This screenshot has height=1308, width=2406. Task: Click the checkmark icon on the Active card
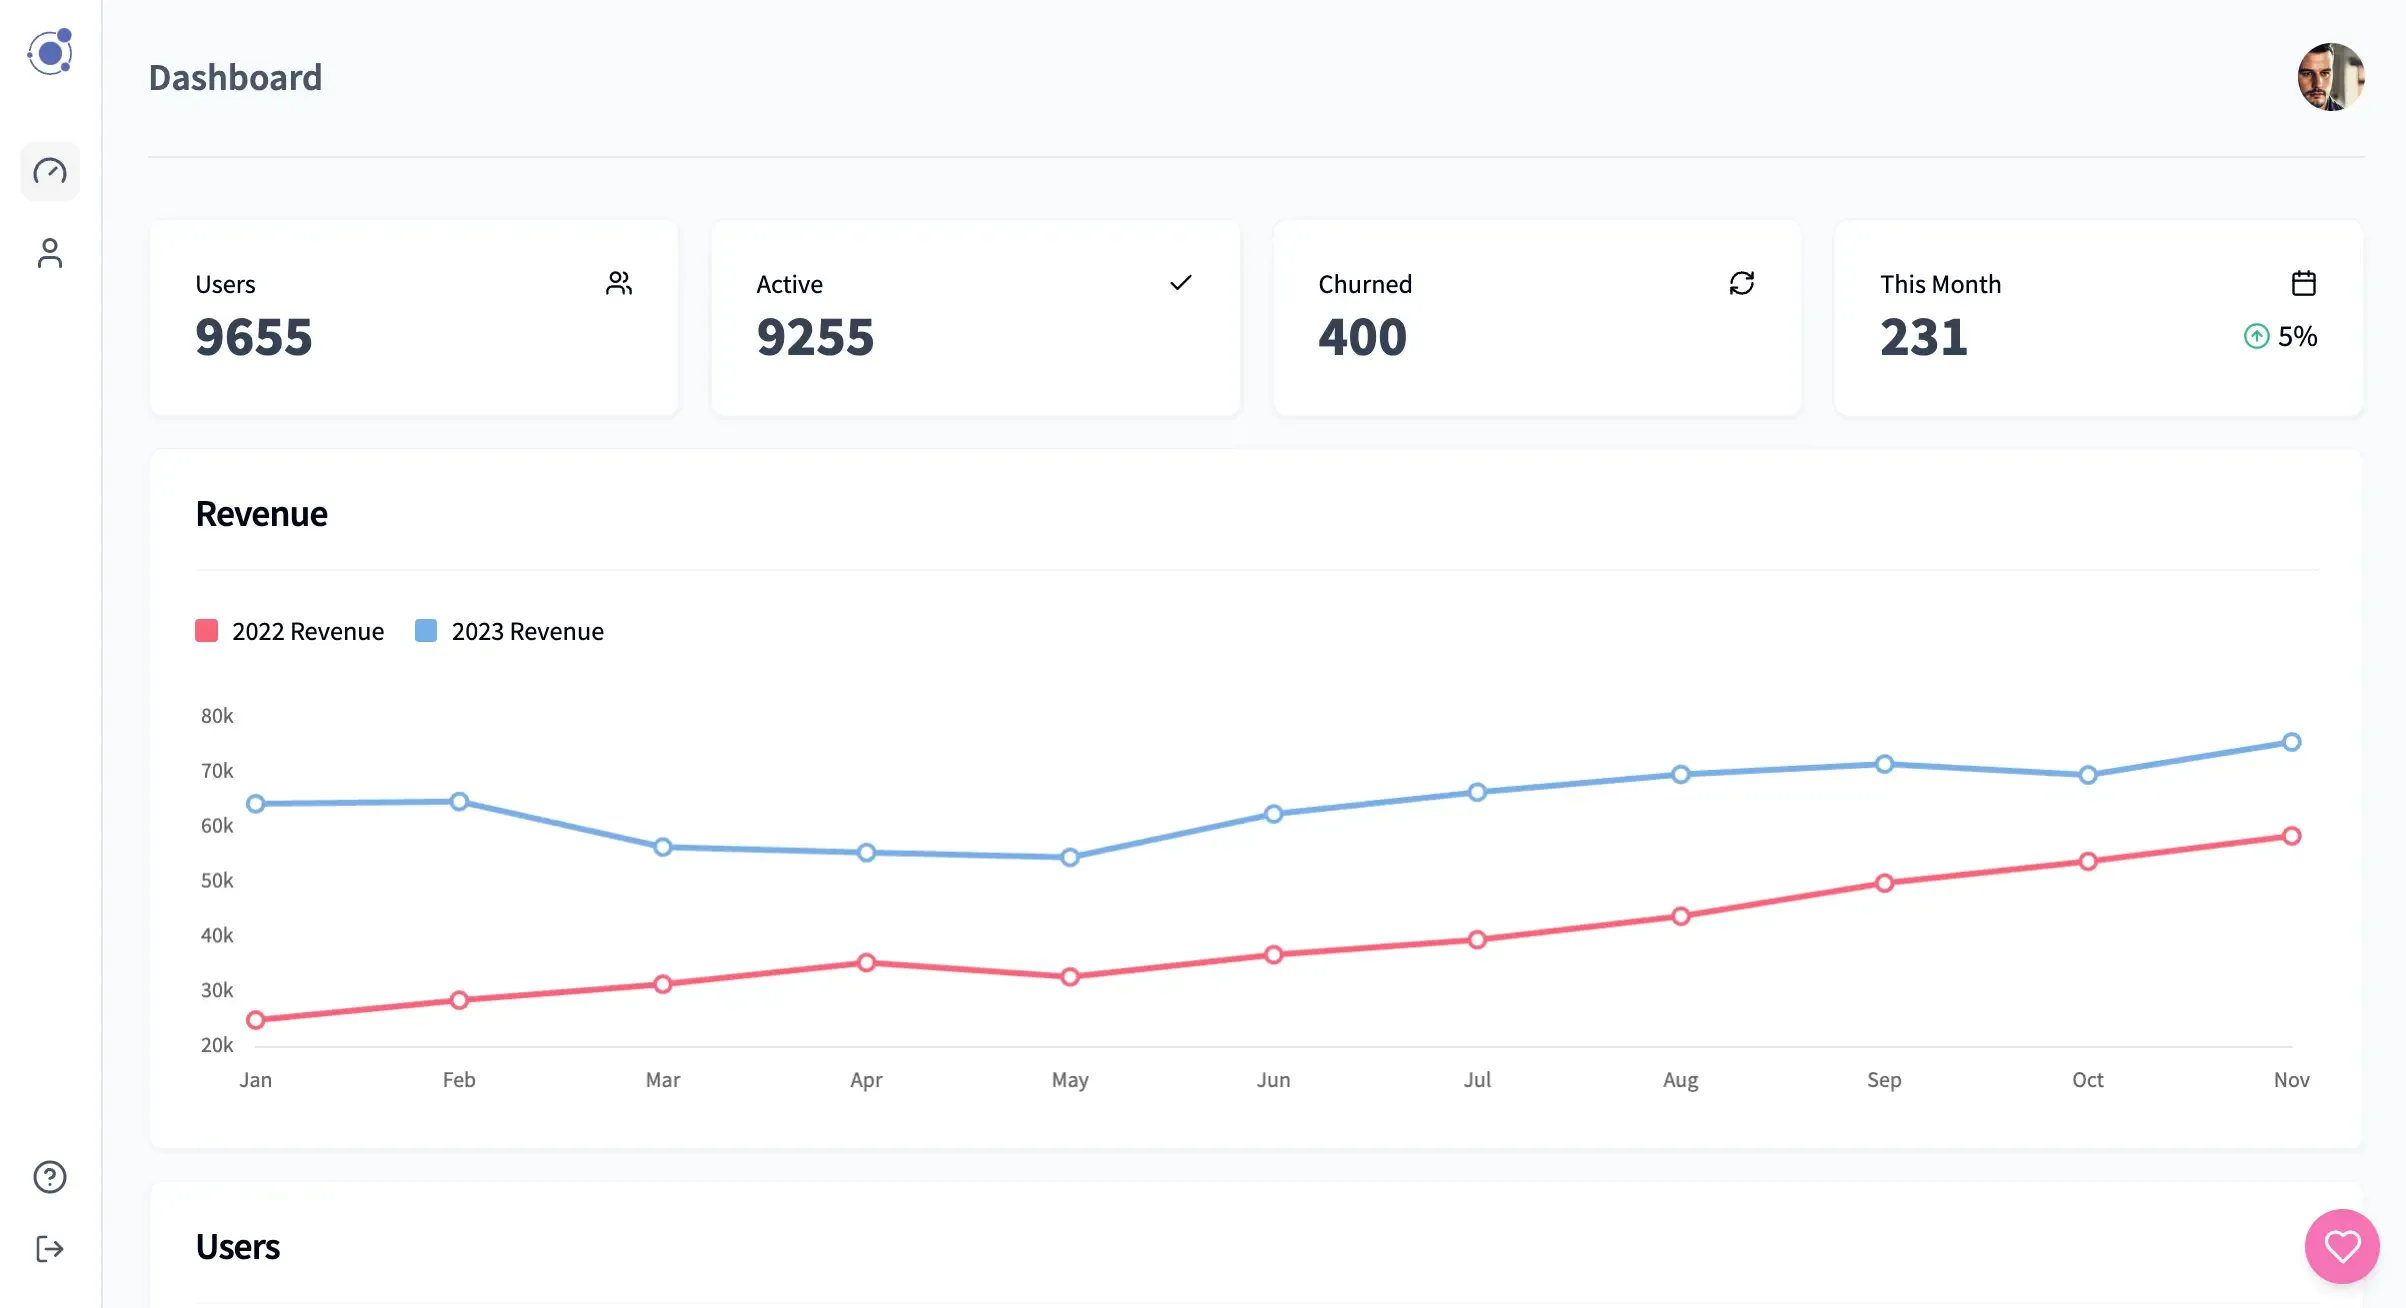(x=1181, y=283)
